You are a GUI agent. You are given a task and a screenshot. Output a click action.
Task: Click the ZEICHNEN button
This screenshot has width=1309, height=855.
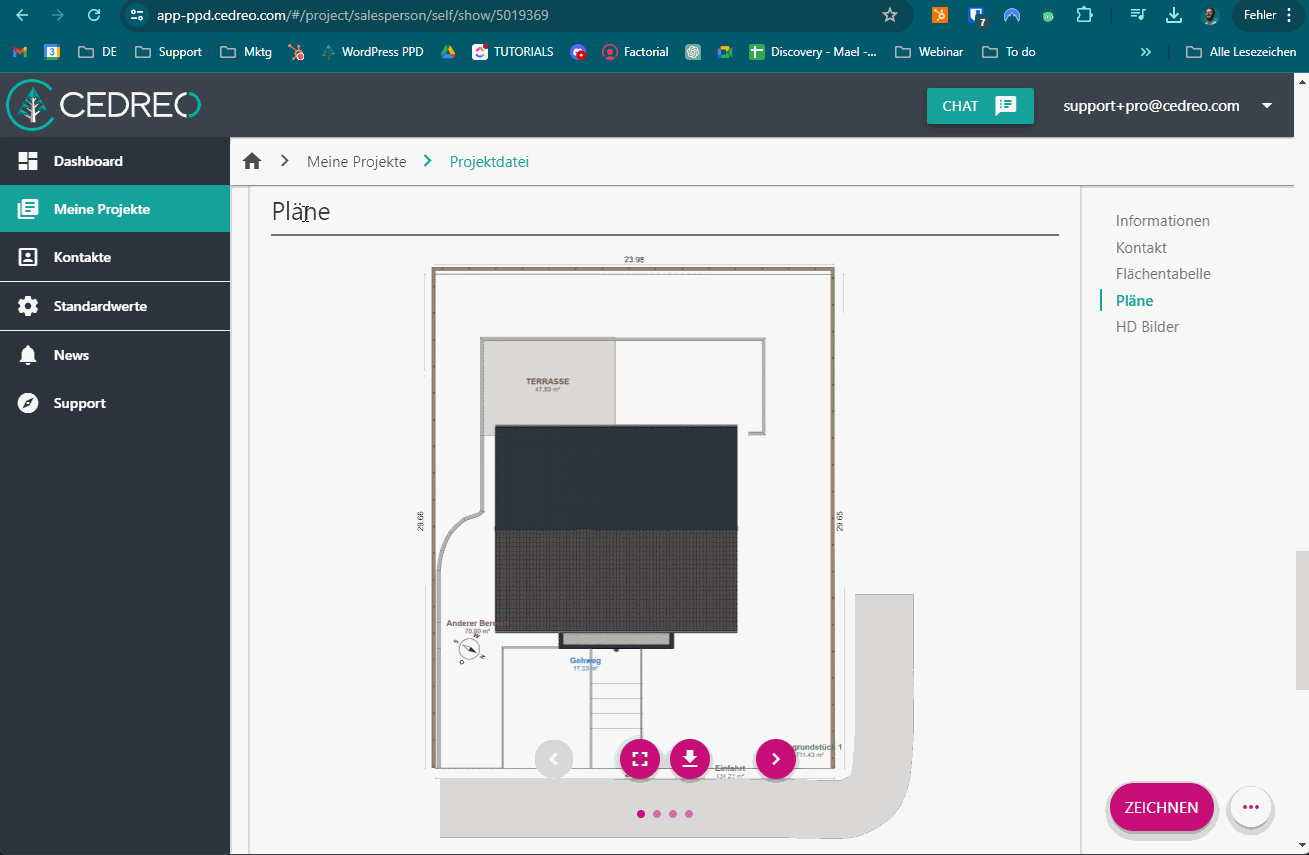1161,807
